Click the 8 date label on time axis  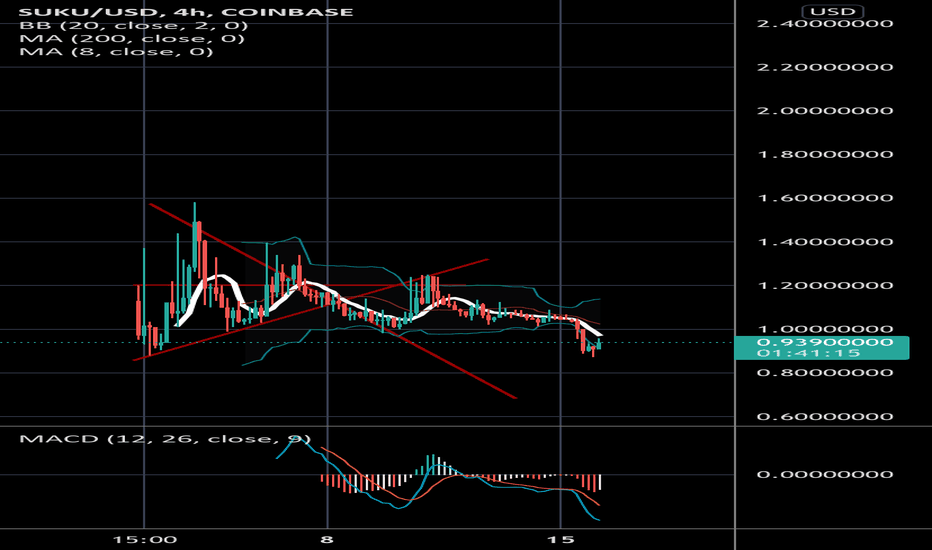click(x=327, y=540)
